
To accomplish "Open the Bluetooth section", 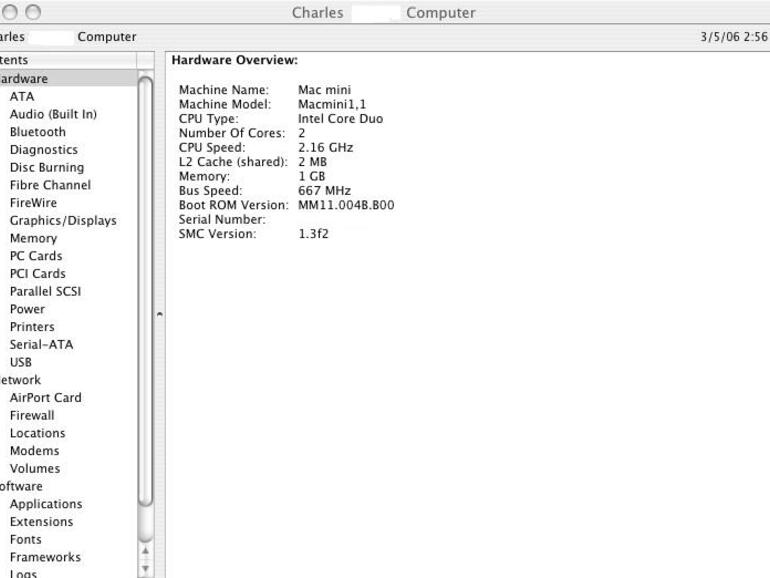I will (37, 132).
